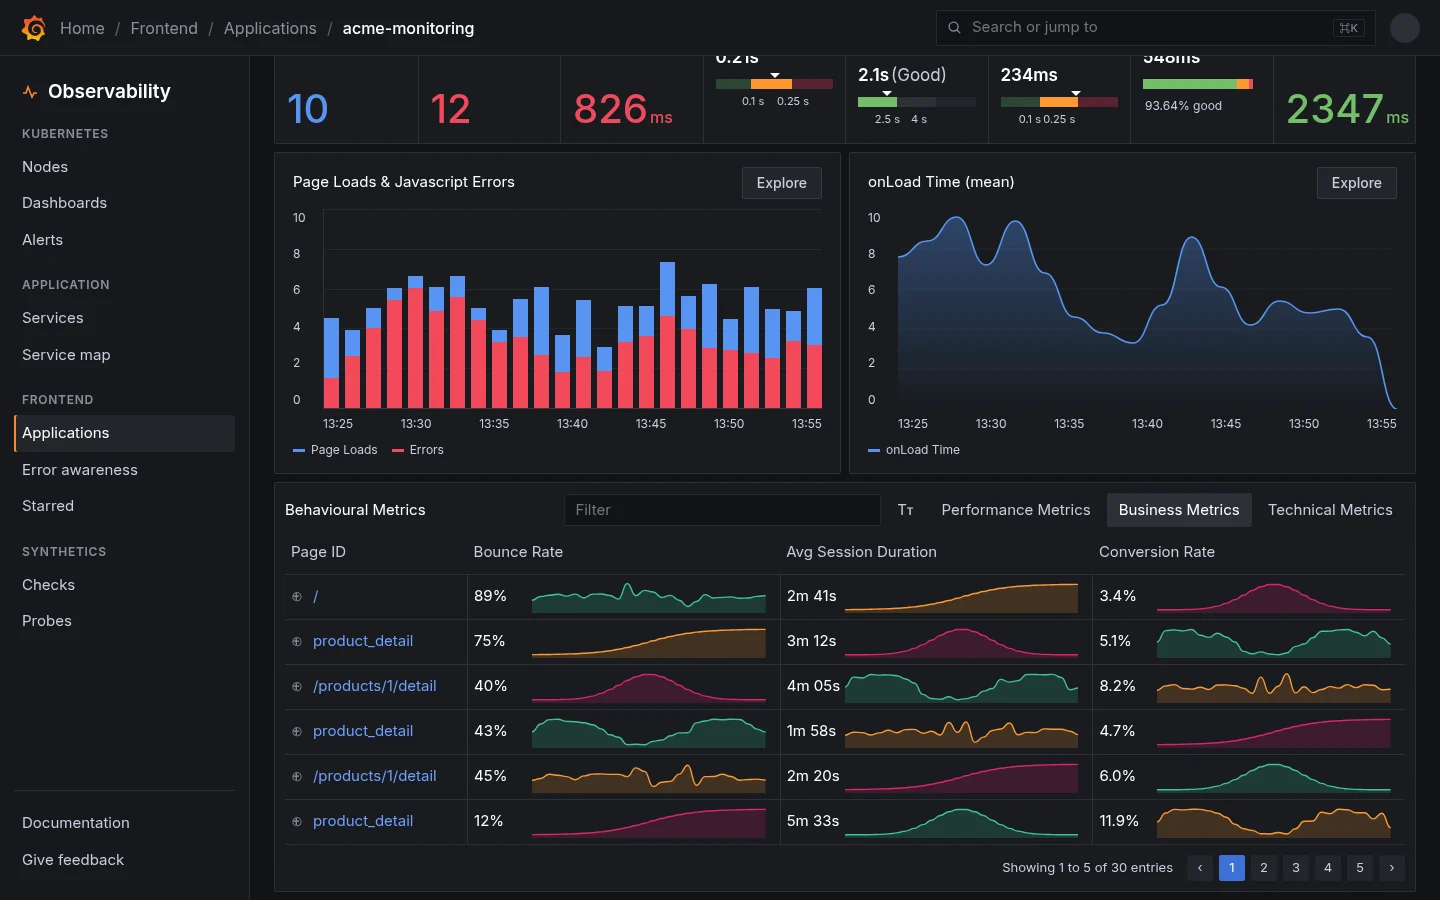The height and width of the screenshot is (900, 1440).
Task: Focus the Search or jump to box
Action: coord(1156,28)
